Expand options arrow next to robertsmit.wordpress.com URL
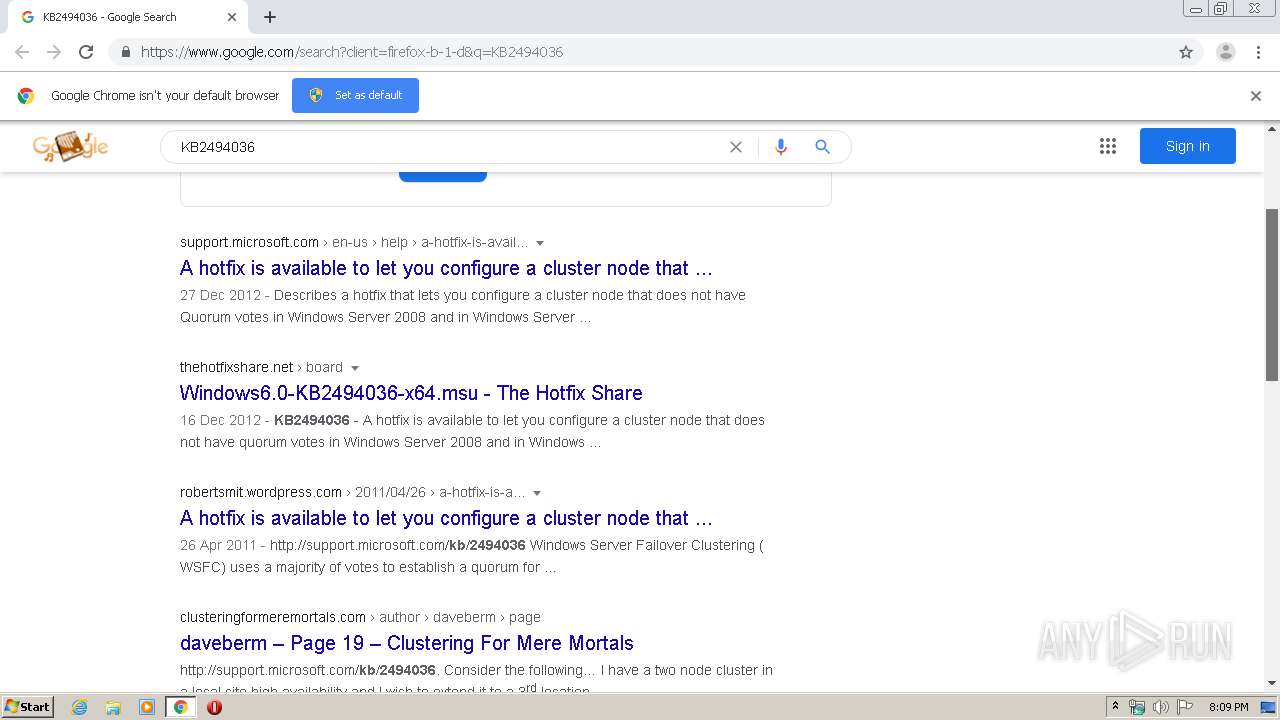 pyautogui.click(x=537, y=493)
